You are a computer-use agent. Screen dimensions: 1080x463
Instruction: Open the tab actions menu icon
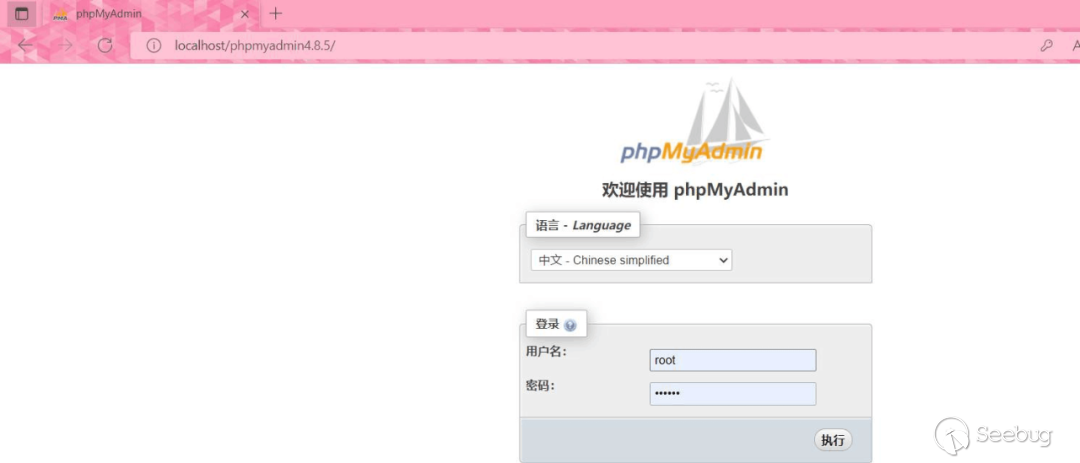[x=21, y=14]
